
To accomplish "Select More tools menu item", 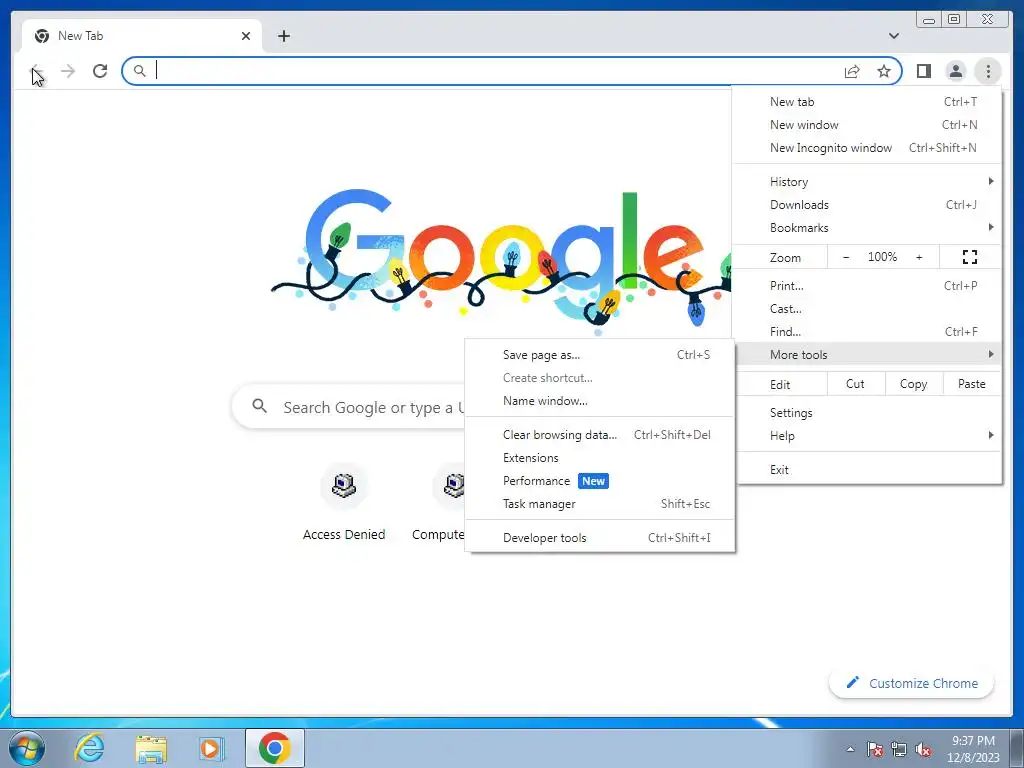I will (867, 355).
